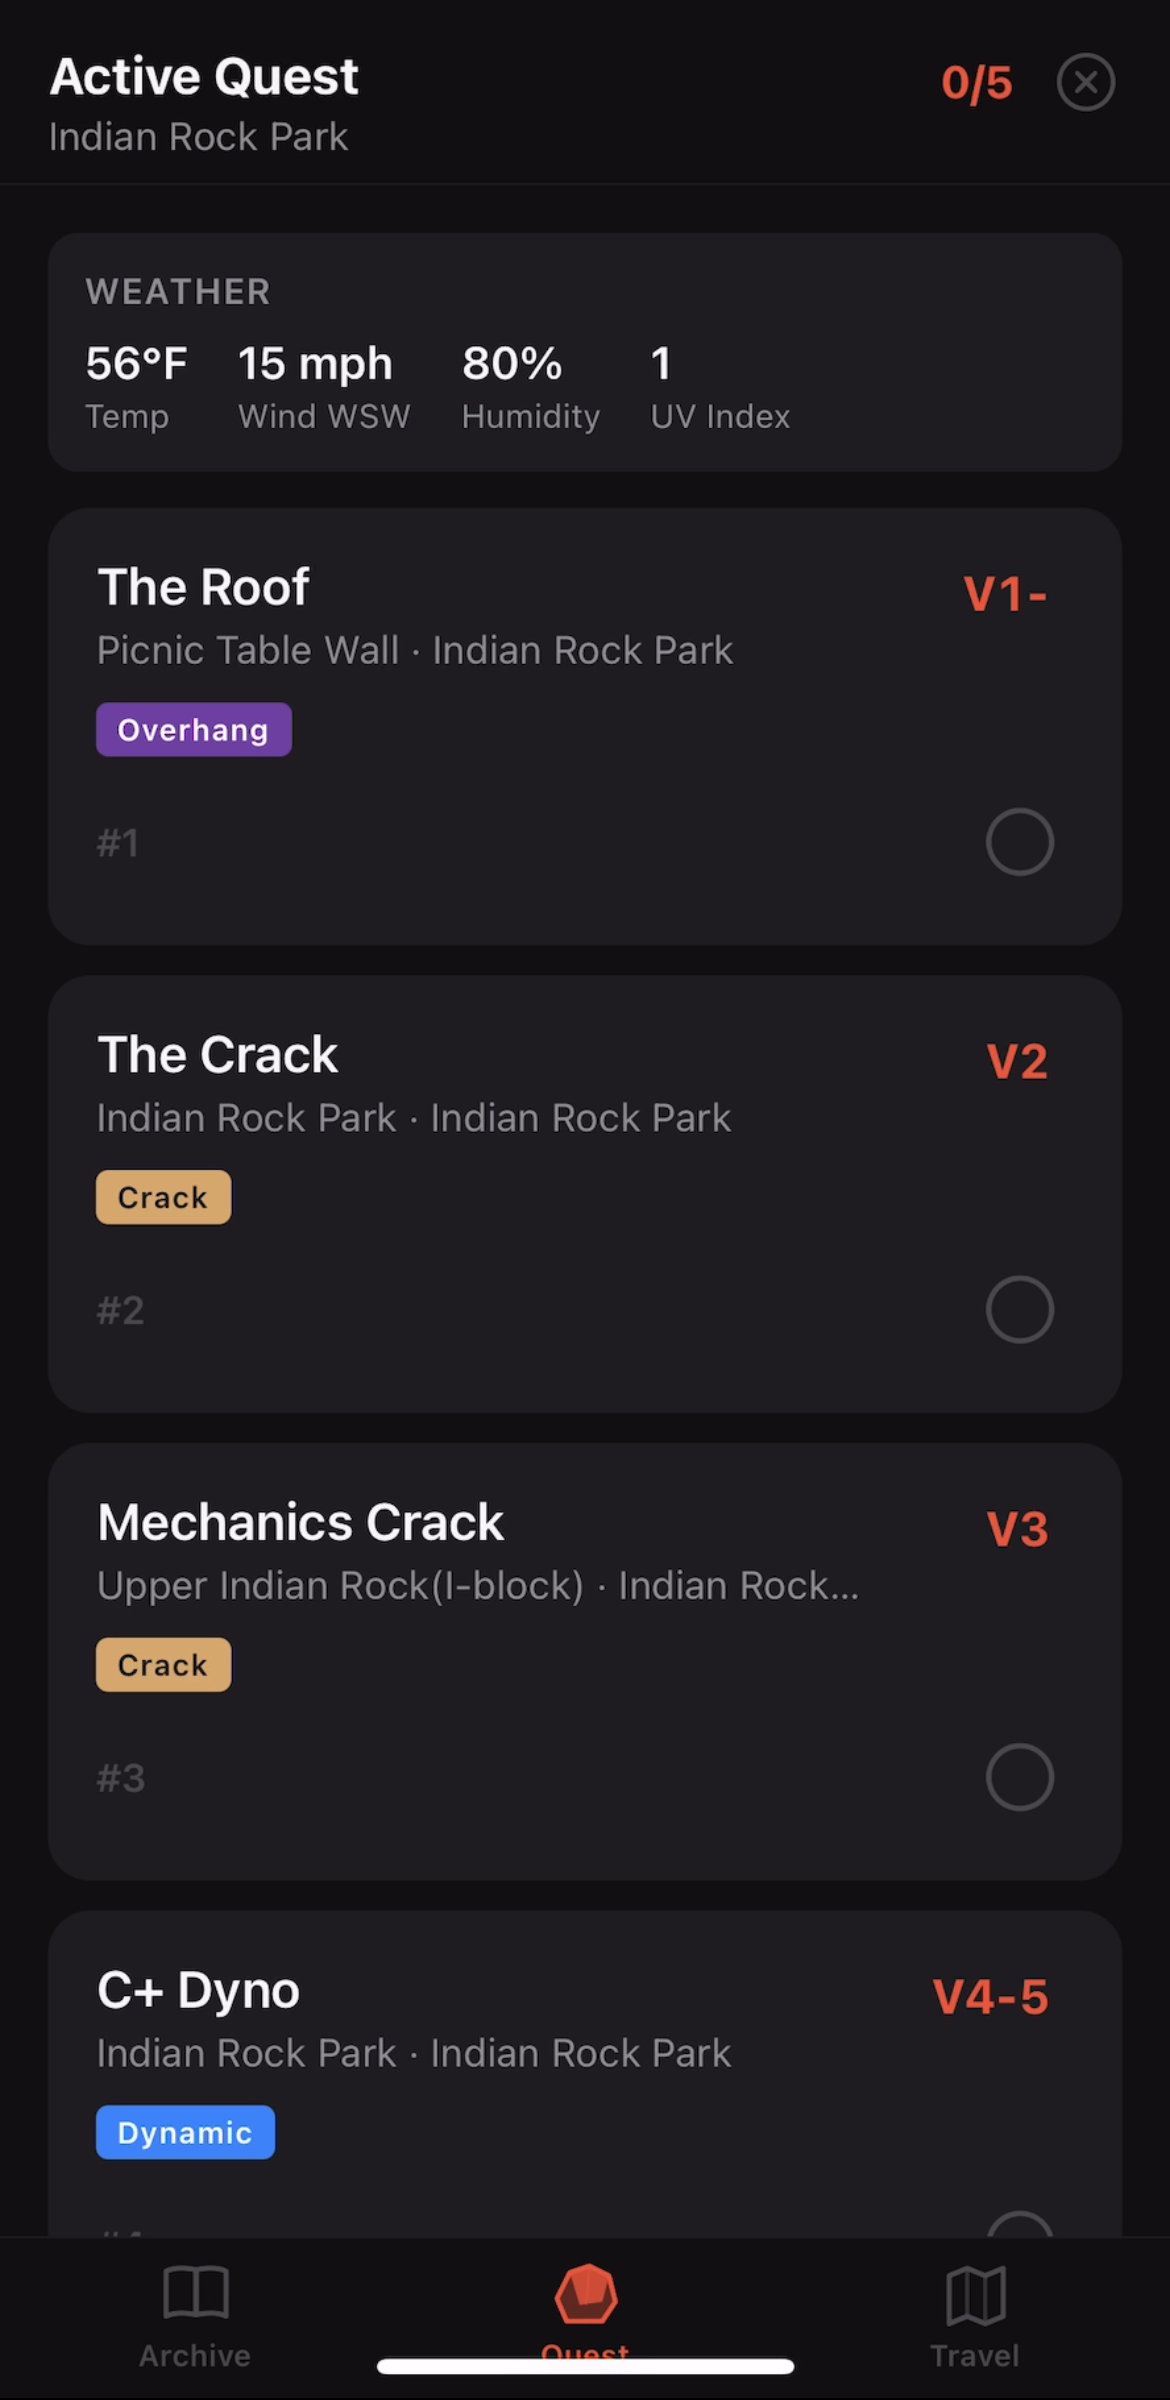Tap the Crack tag on The Crack
Screen dimensions: 1170x2400
163,1197
